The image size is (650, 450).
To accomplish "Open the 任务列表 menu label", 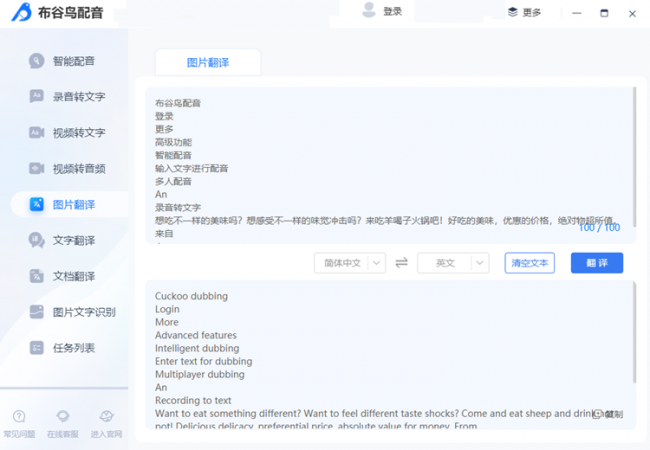I will pos(74,348).
